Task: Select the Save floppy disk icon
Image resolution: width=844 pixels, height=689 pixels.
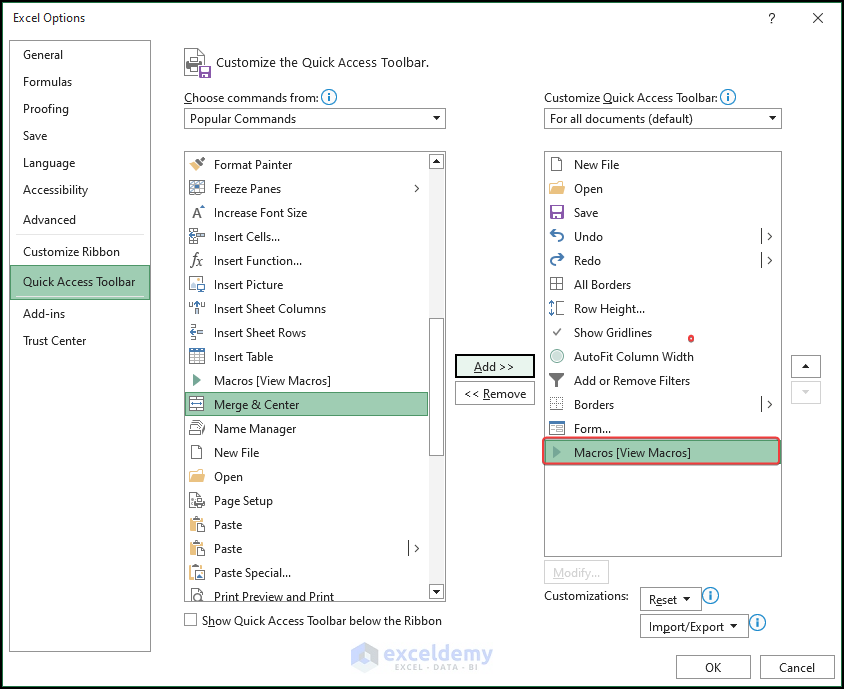Action: [557, 213]
